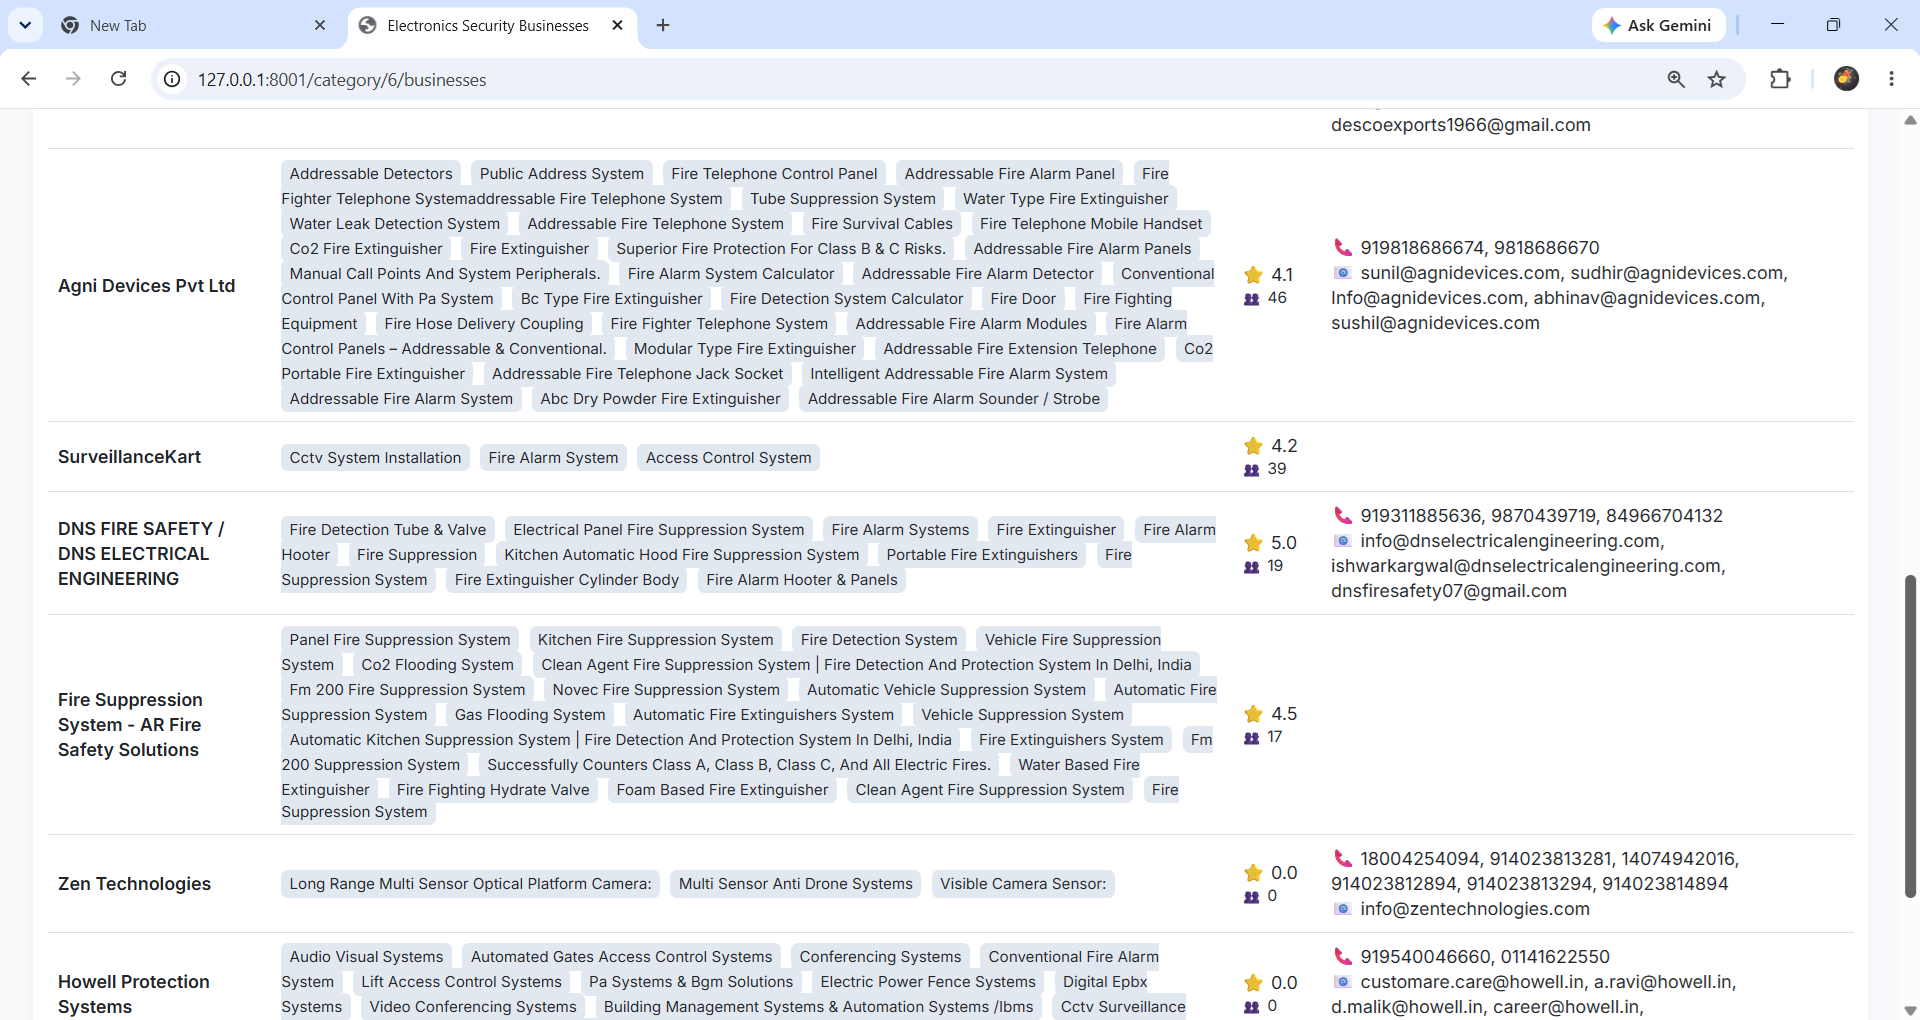Click the Ask Gemini button
This screenshot has height=1020, width=1920.
1659,25
